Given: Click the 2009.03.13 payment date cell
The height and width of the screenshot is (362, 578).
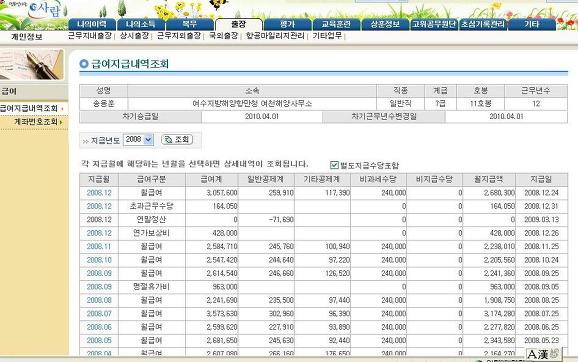Looking at the screenshot, I should click(x=542, y=220).
